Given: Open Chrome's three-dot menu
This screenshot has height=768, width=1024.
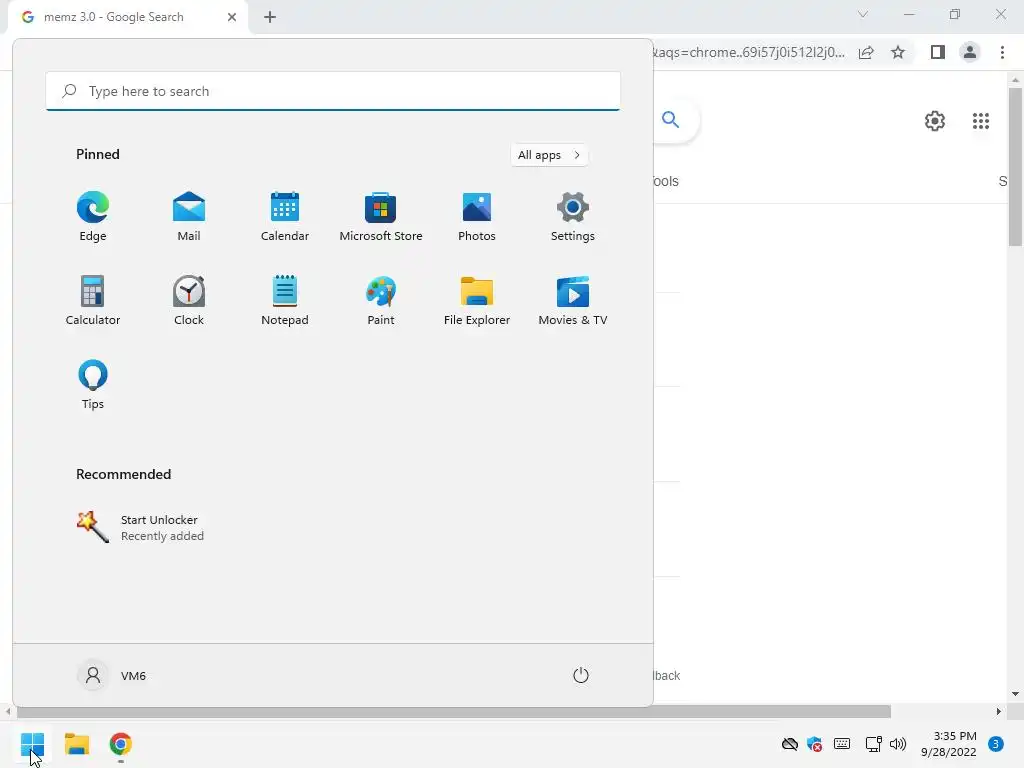Looking at the screenshot, I should click(1002, 52).
